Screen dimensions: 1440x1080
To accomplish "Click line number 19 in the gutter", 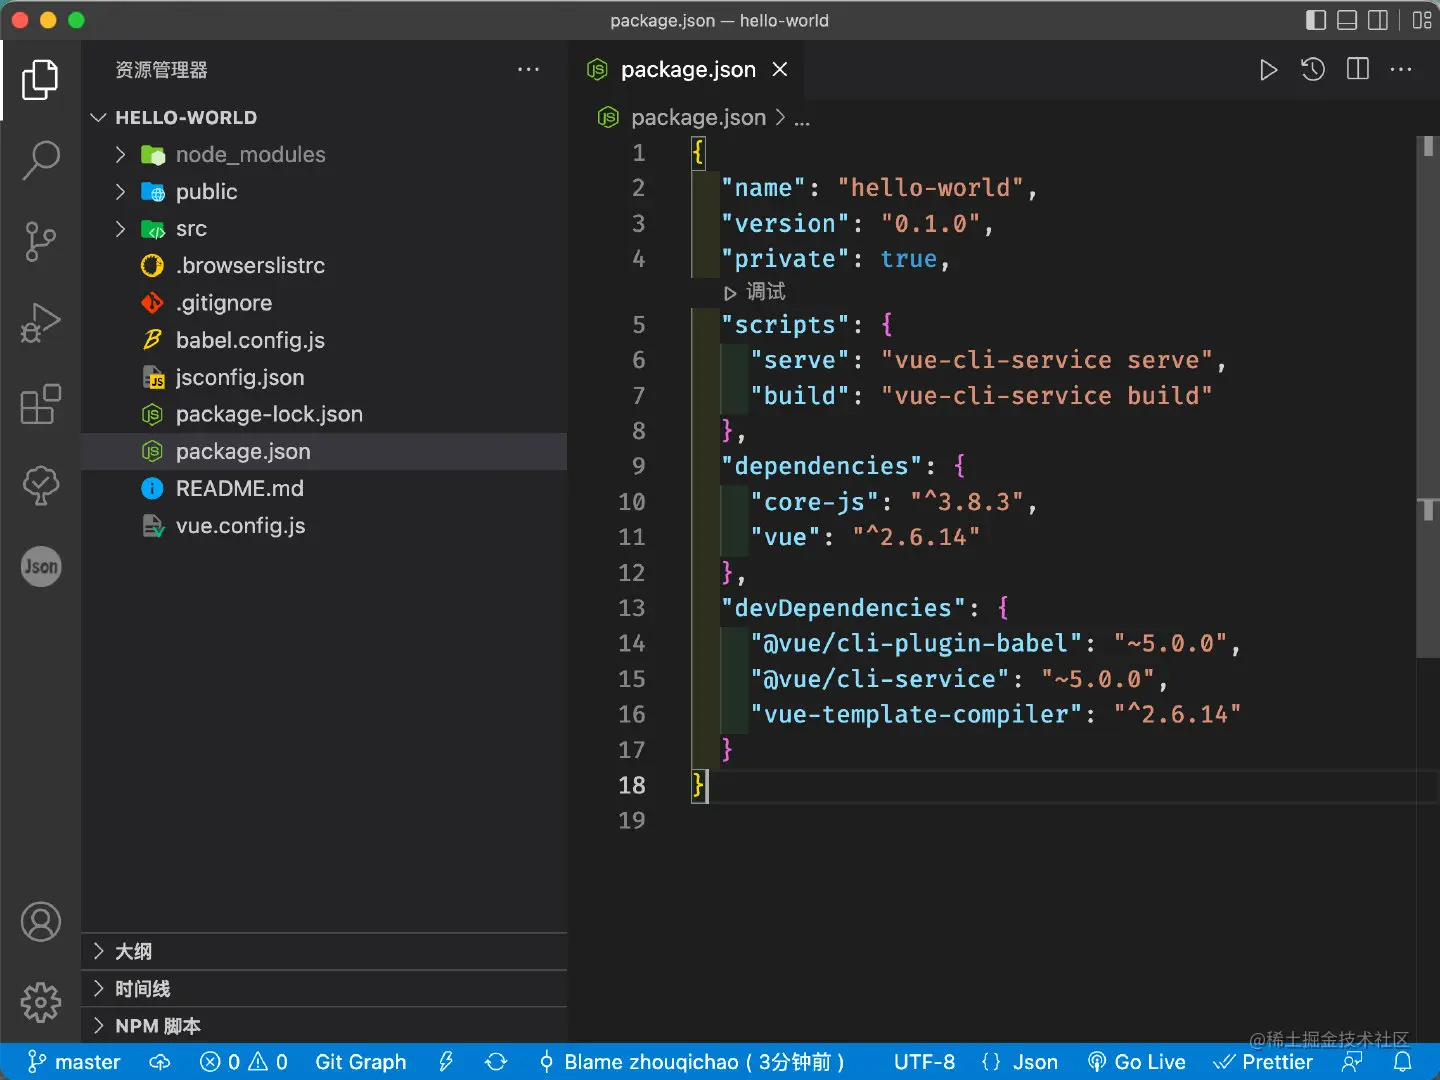I will tap(632, 820).
